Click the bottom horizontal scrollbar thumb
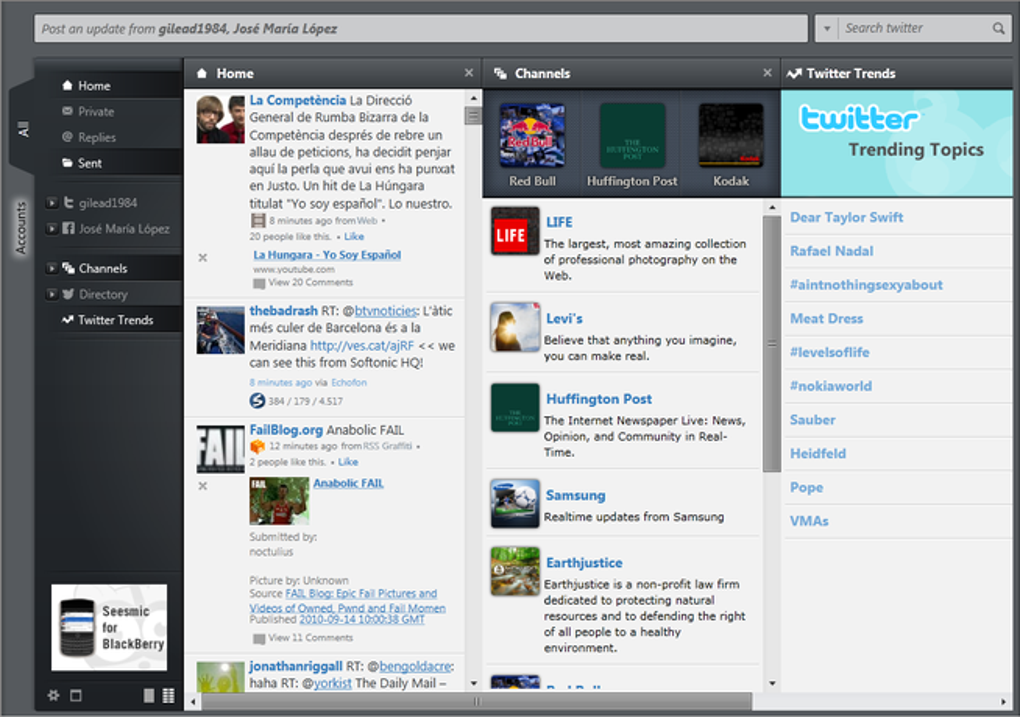1020x717 pixels. click(477, 701)
